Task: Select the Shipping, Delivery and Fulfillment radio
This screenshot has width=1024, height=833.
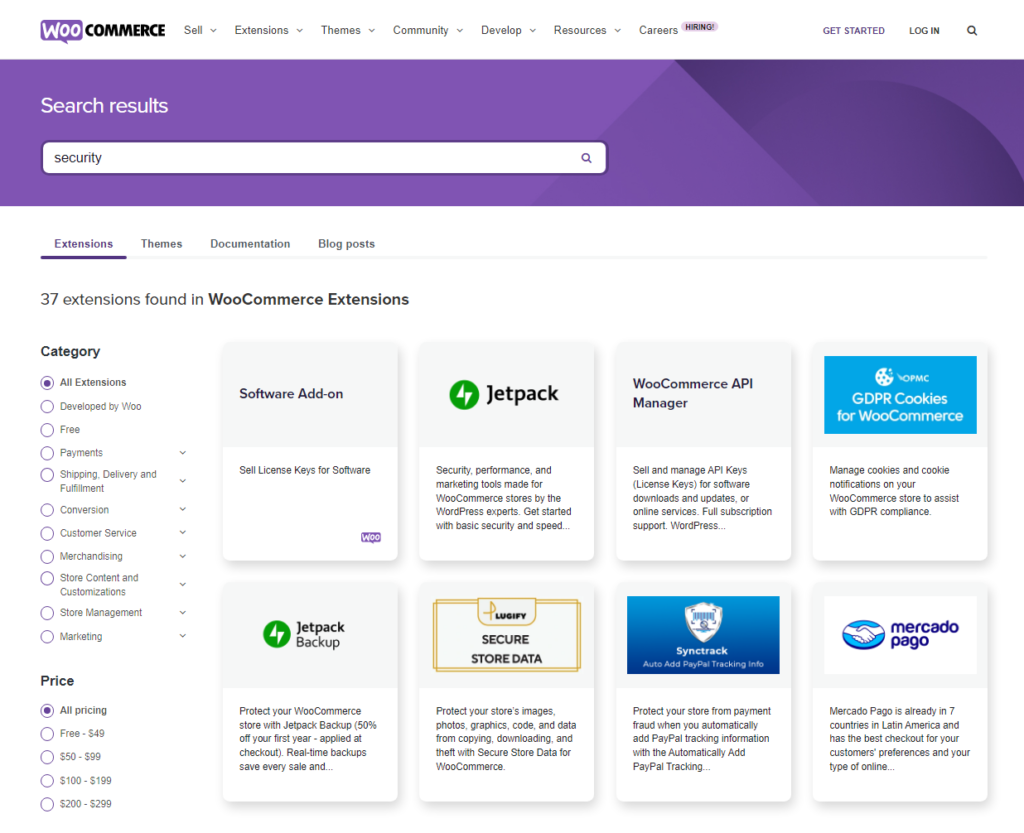Action: (47, 475)
